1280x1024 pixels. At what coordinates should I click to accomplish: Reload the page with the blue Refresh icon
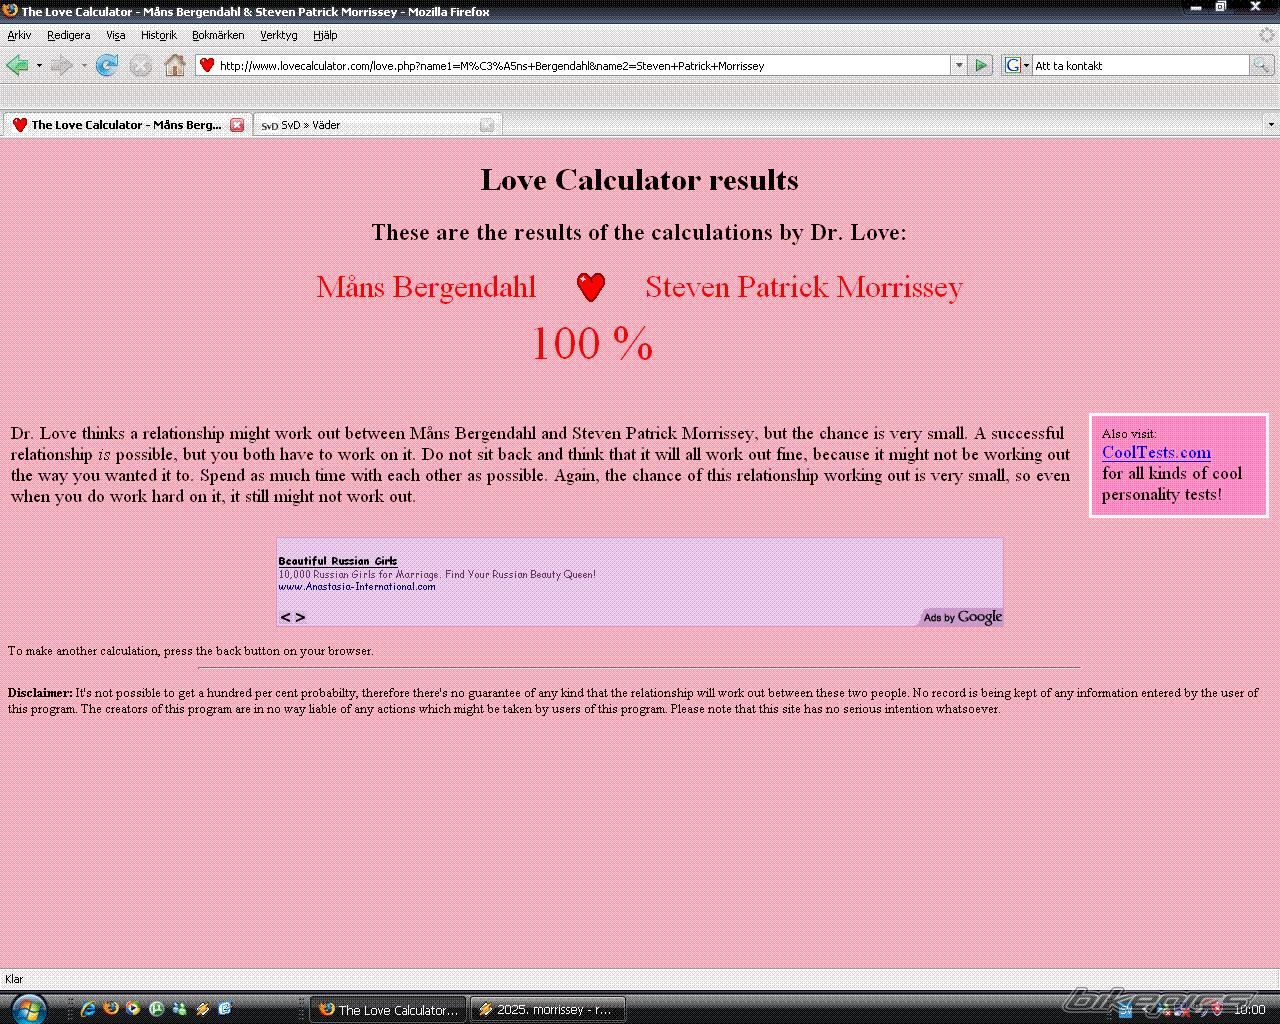point(107,66)
